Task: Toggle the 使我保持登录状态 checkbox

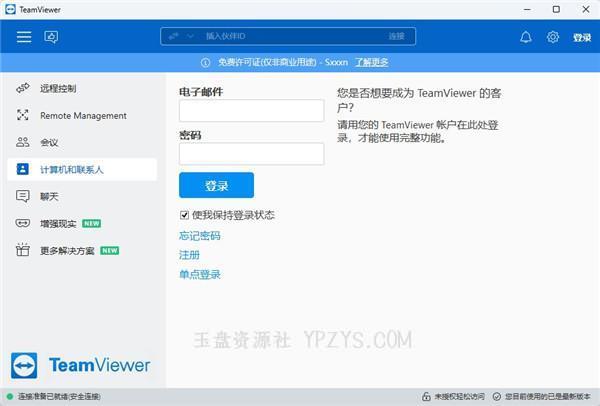Action: click(x=185, y=215)
